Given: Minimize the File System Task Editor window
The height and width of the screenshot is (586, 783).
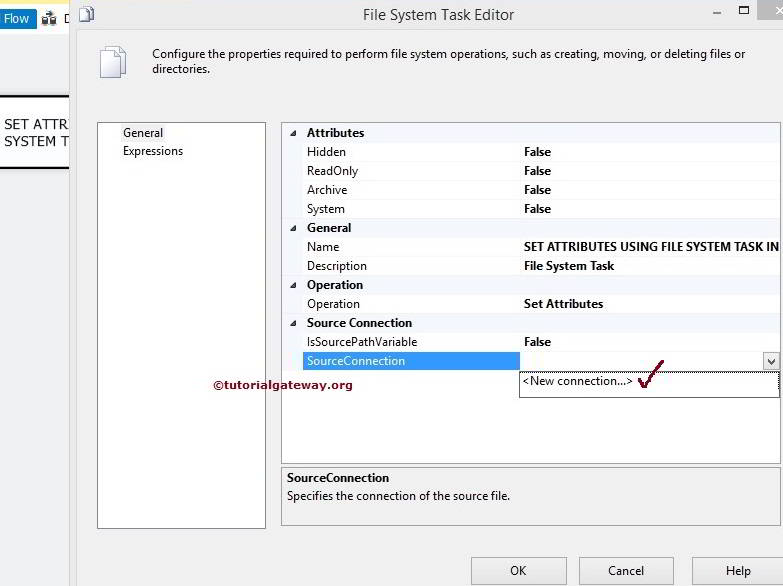Looking at the screenshot, I should [717, 12].
